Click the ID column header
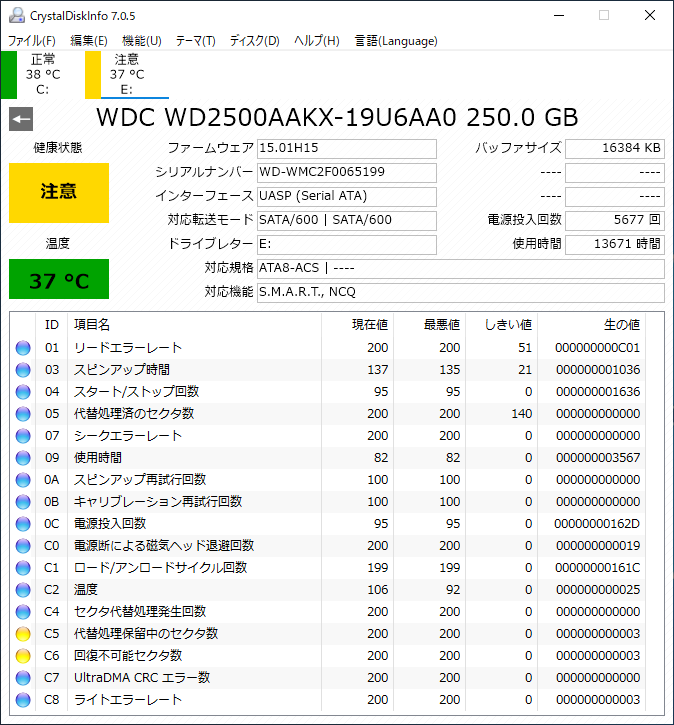Image resolution: width=674 pixels, height=725 pixels. pos(52,325)
